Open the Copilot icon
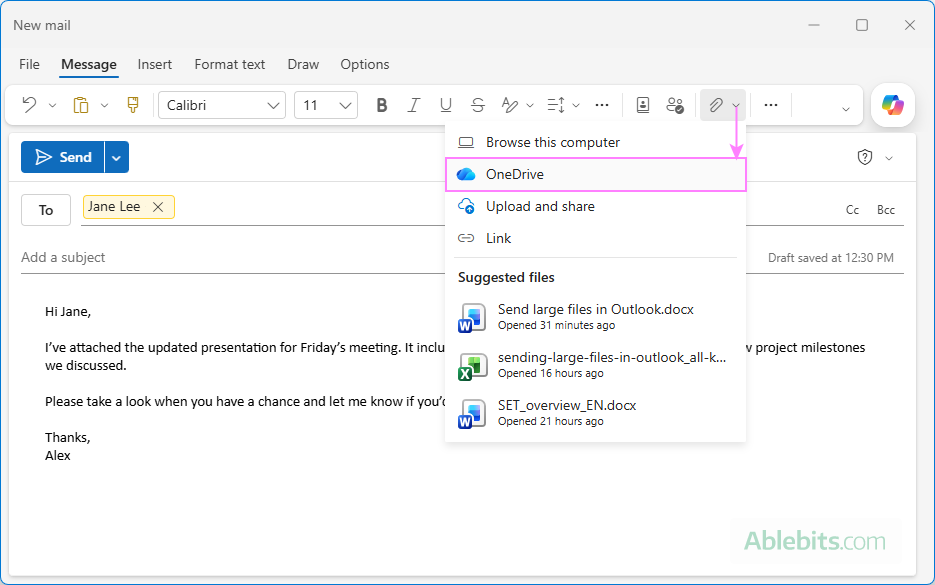935x585 pixels. 893,105
